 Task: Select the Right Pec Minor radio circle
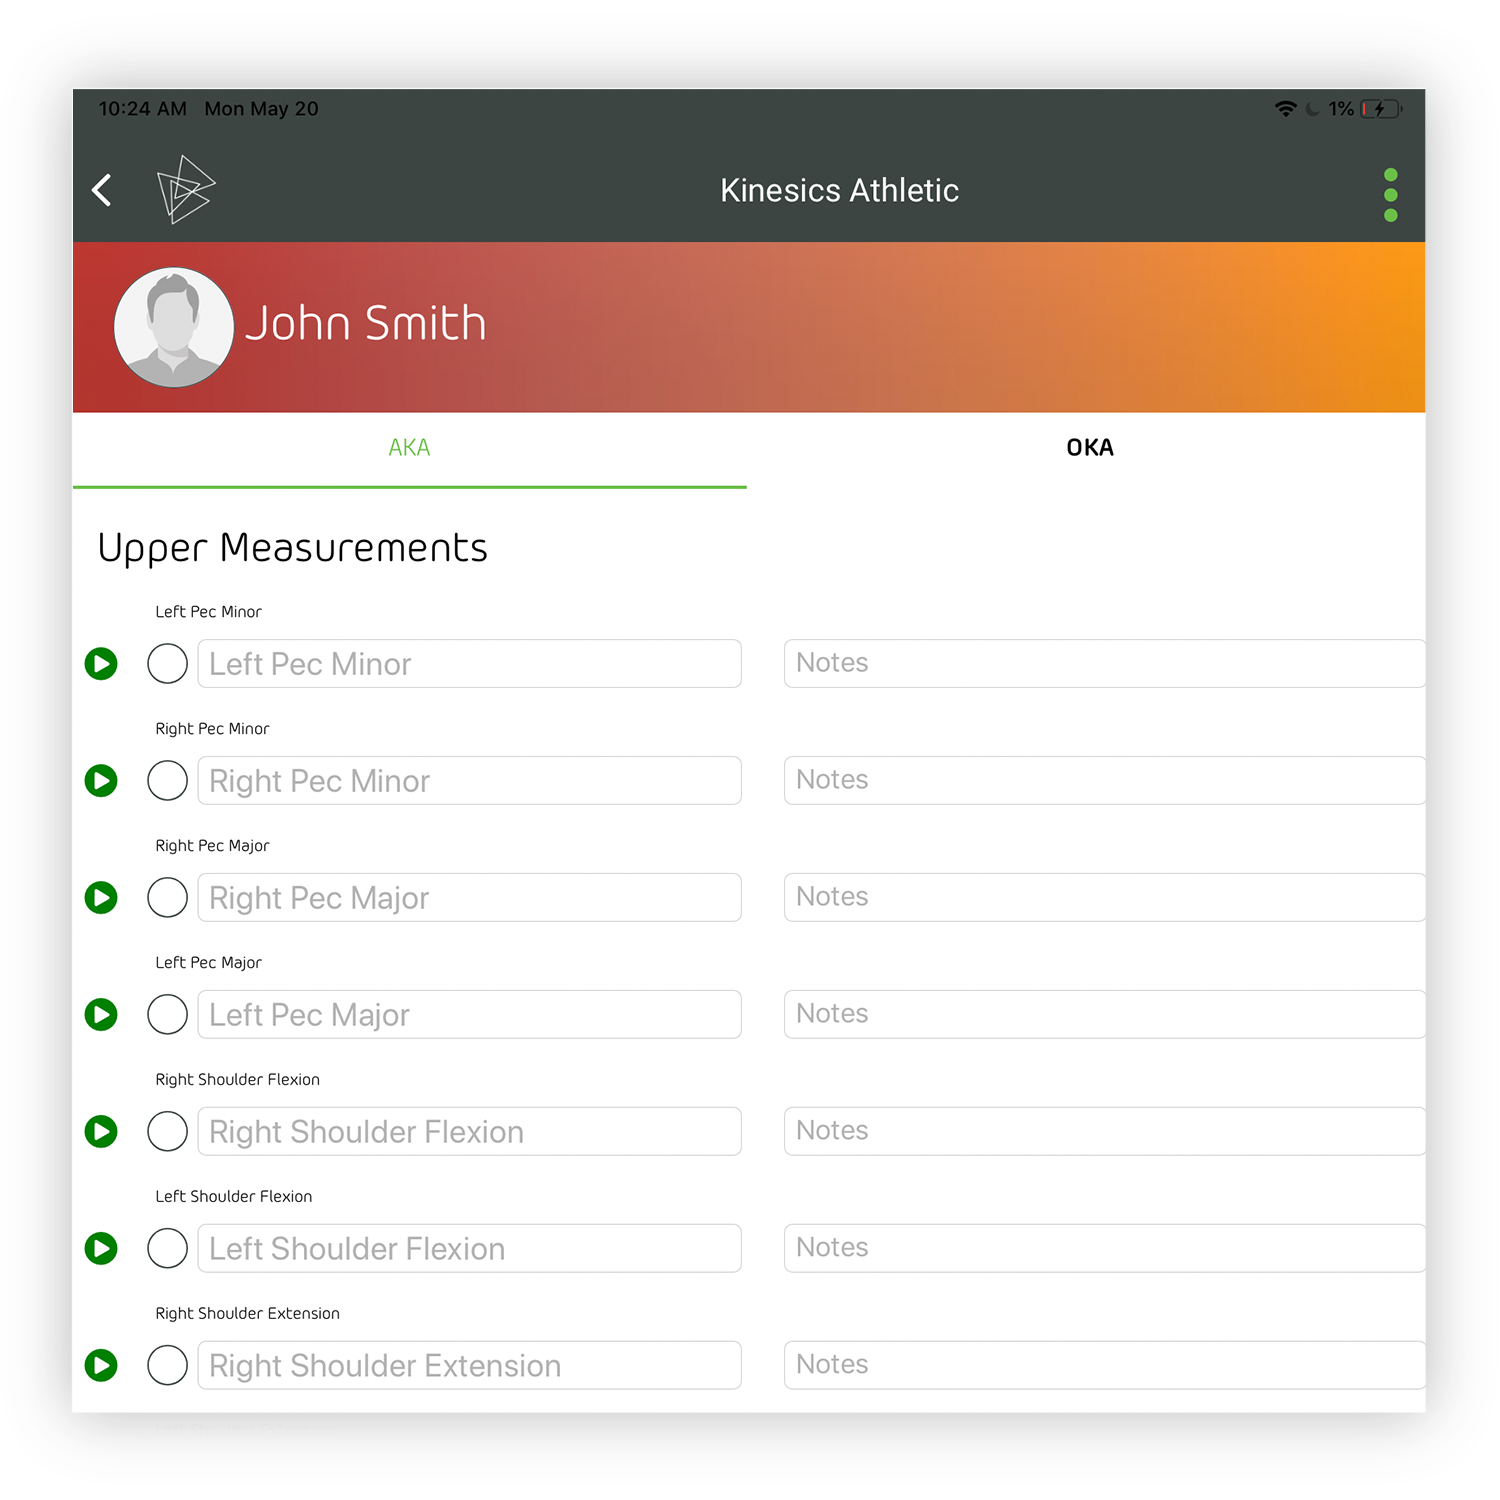[167, 780]
